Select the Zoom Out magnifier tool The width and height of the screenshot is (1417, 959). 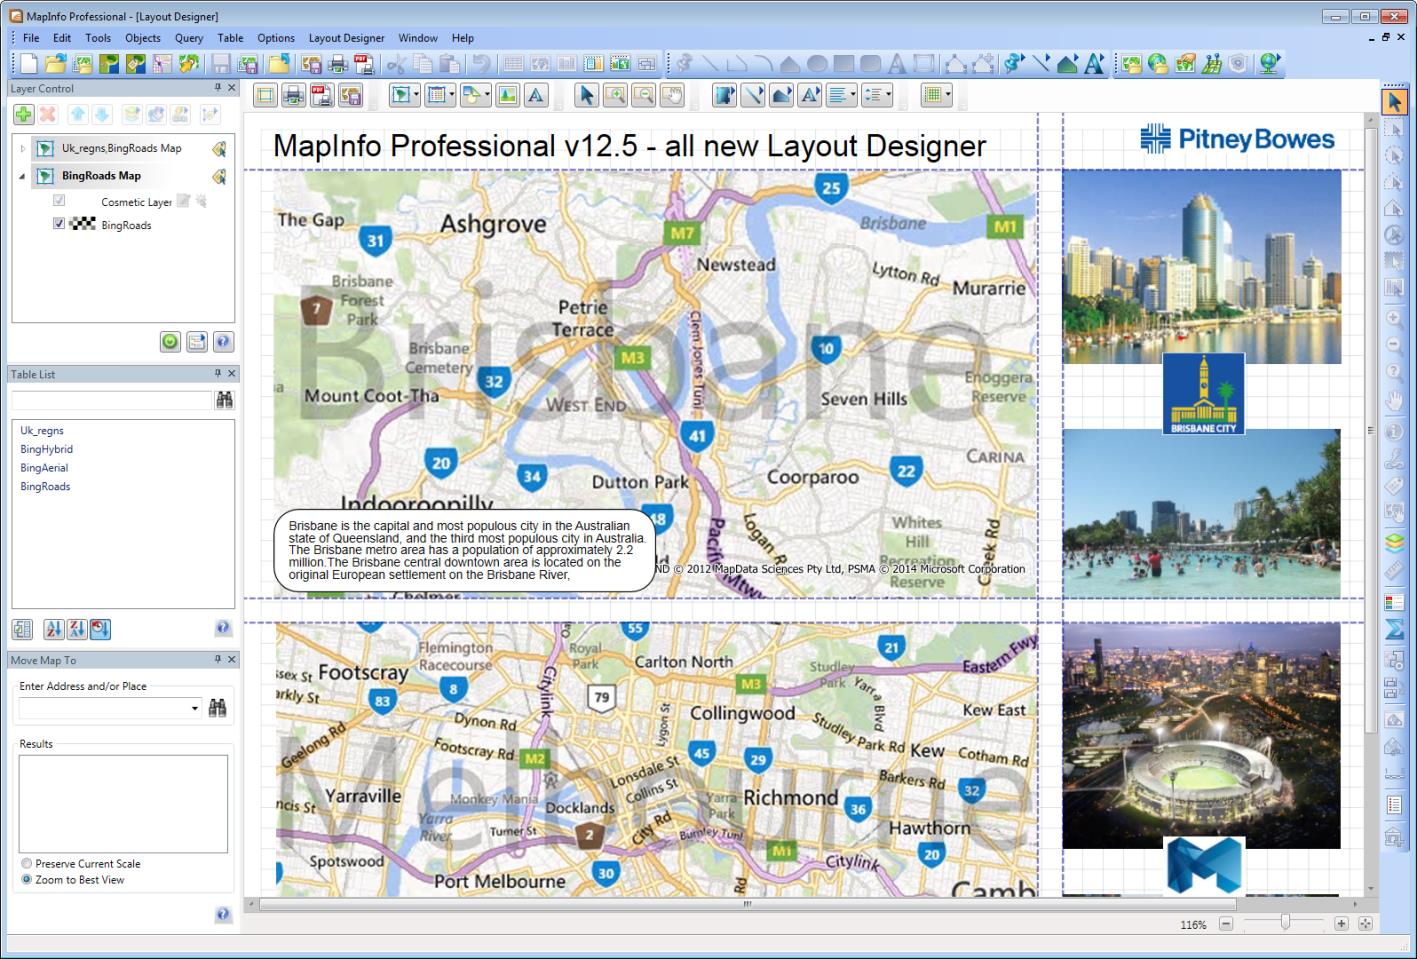643,96
